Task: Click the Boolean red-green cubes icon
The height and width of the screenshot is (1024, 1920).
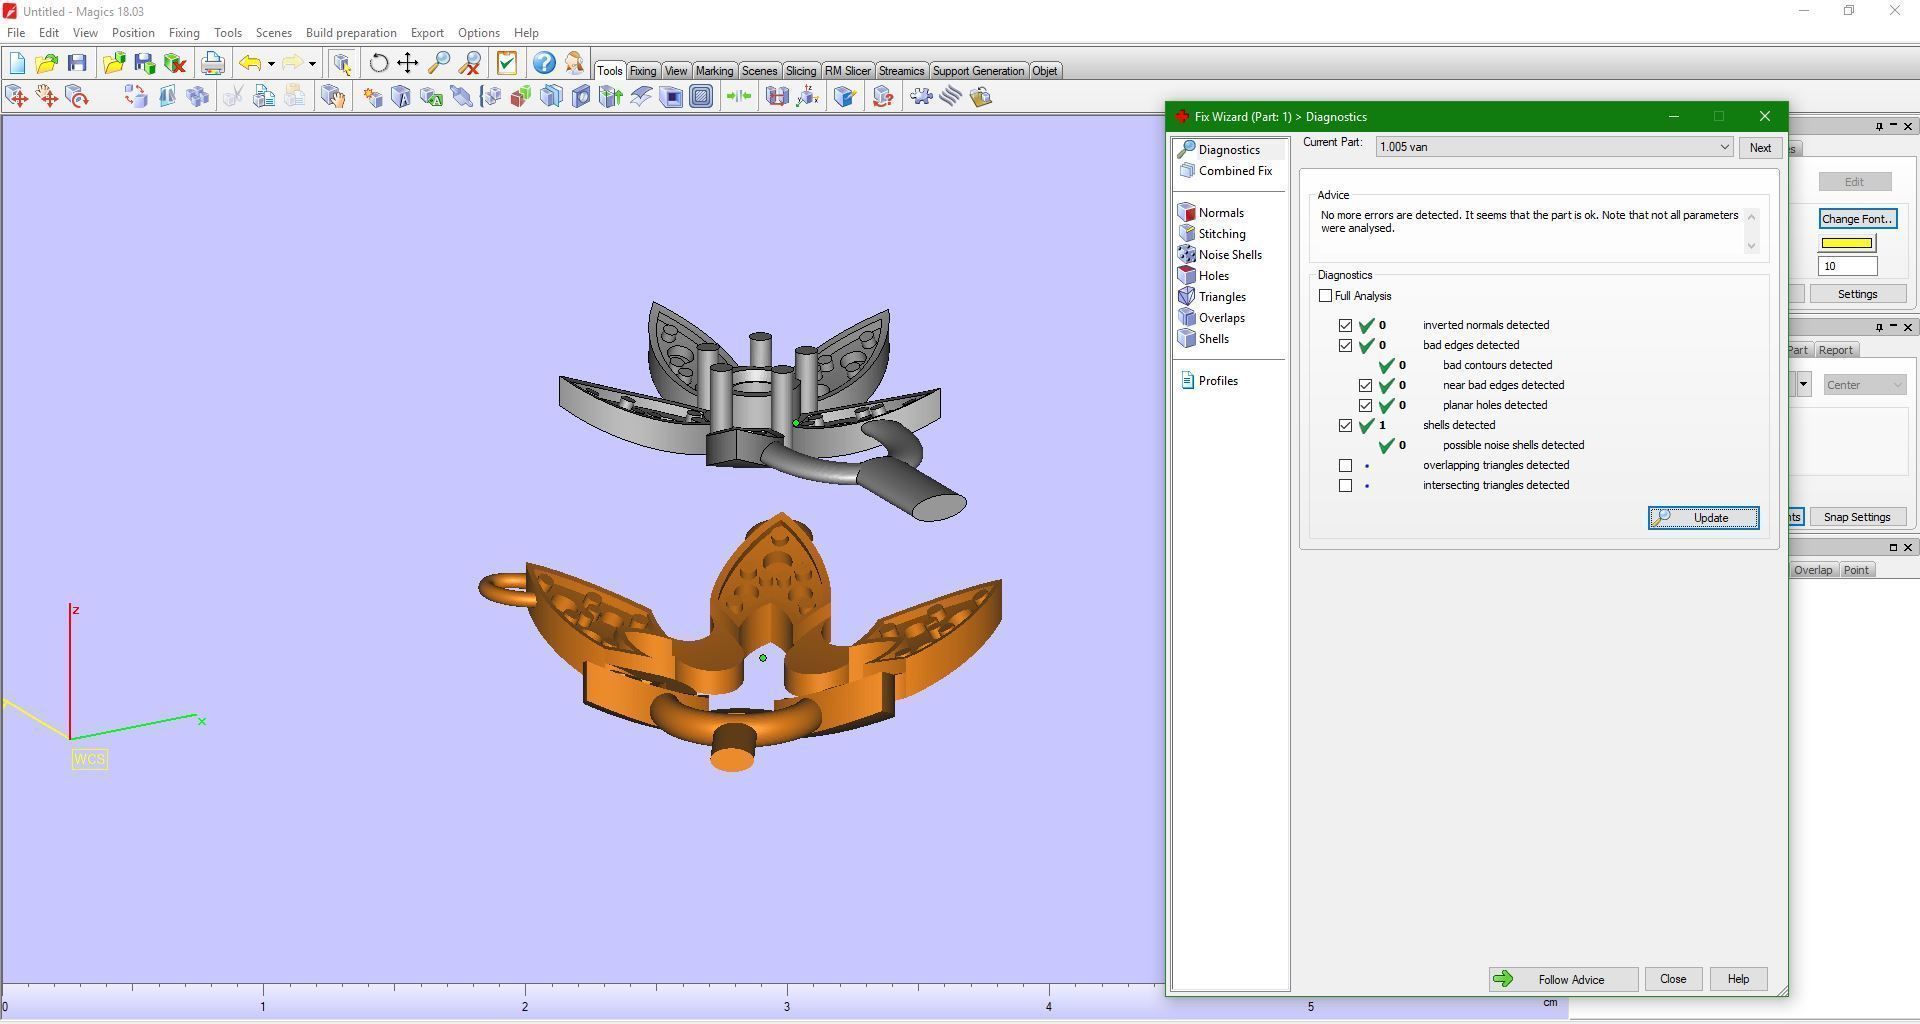Action: click(x=521, y=97)
